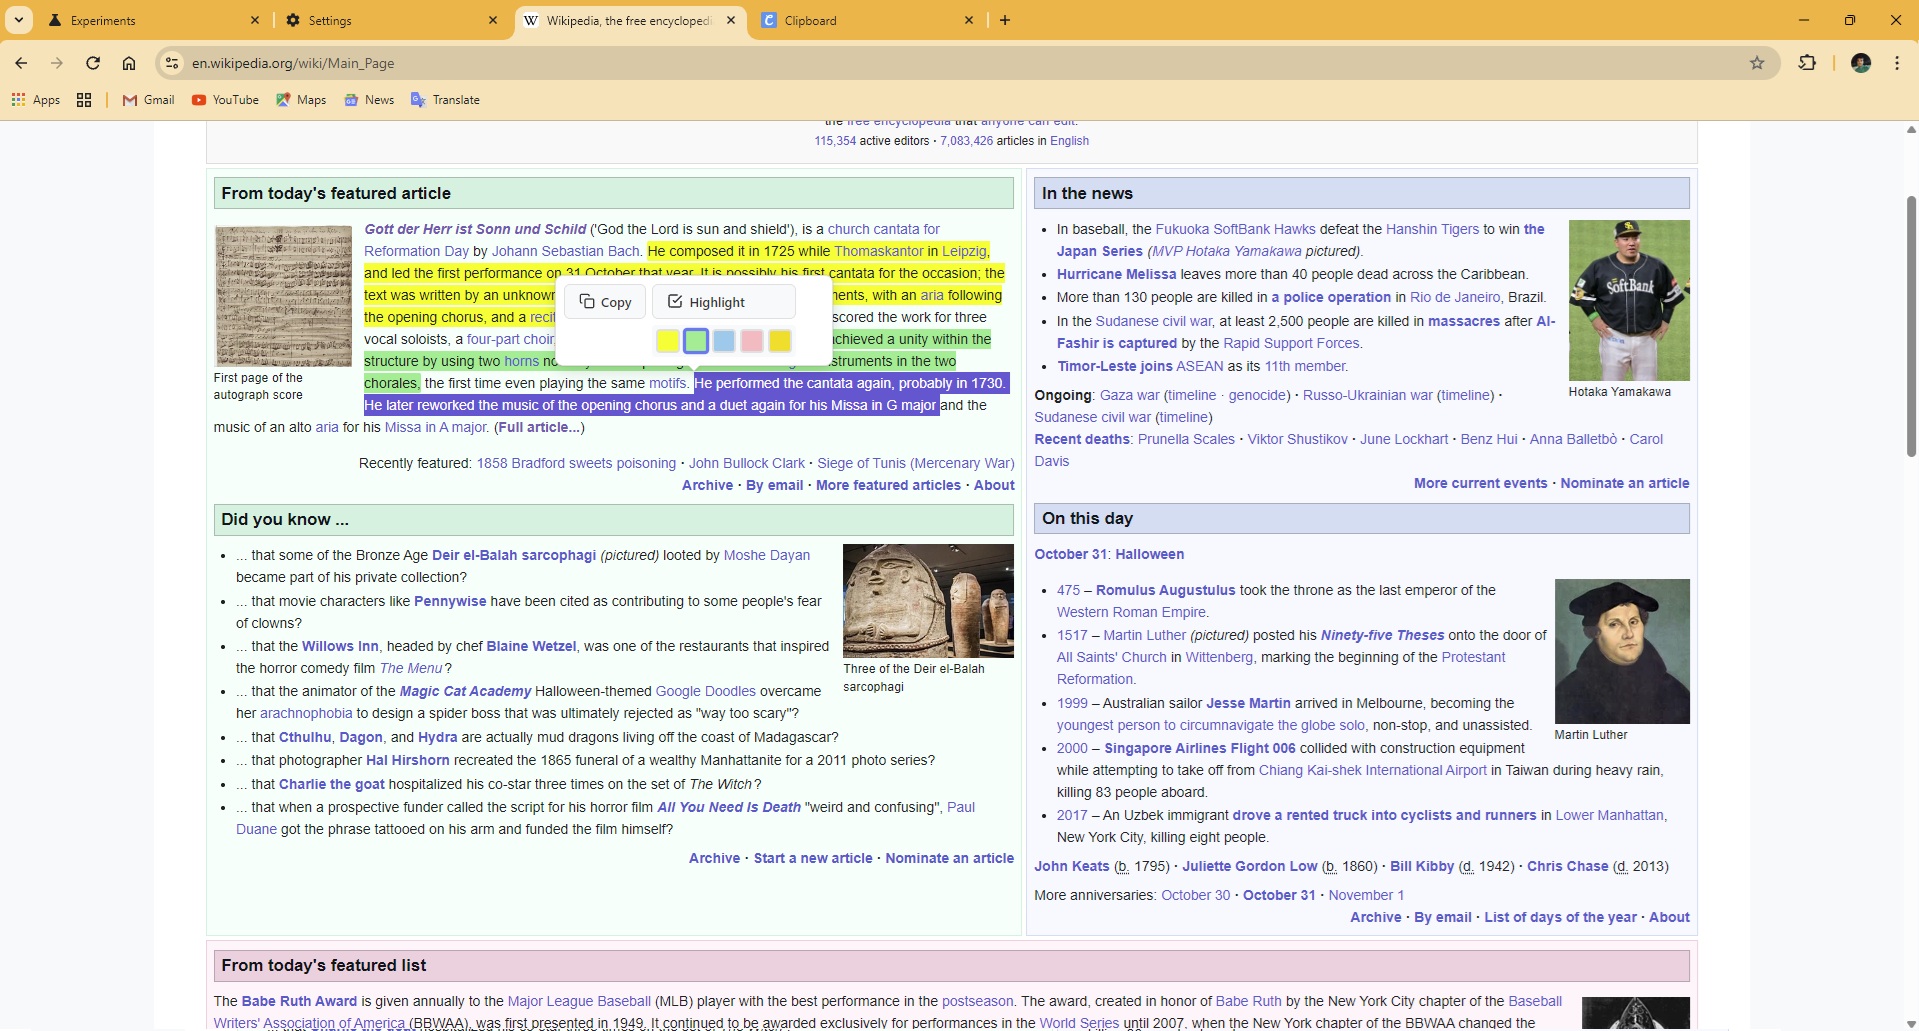
Task: Open the Apps grid shortcut
Action: [x=36, y=100]
